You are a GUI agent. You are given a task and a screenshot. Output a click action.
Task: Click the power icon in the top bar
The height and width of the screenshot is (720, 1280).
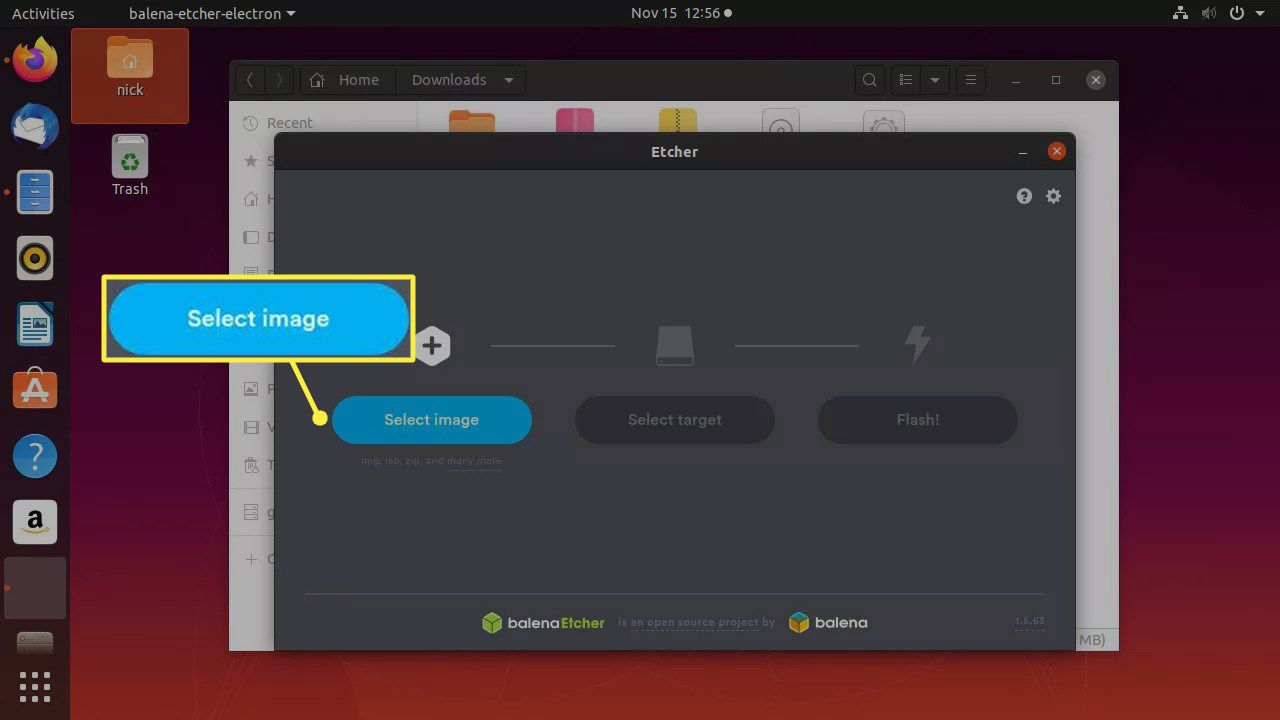(1237, 14)
